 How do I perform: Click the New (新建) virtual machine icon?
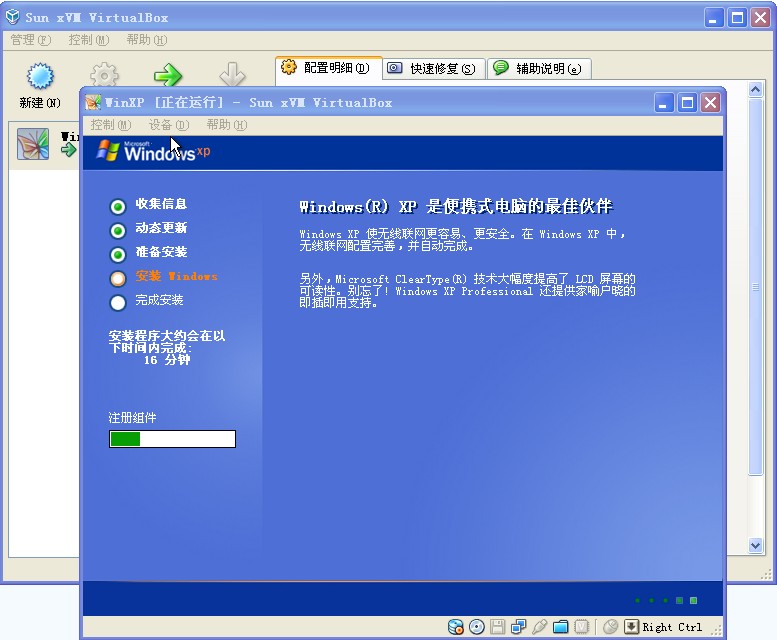coord(40,76)
